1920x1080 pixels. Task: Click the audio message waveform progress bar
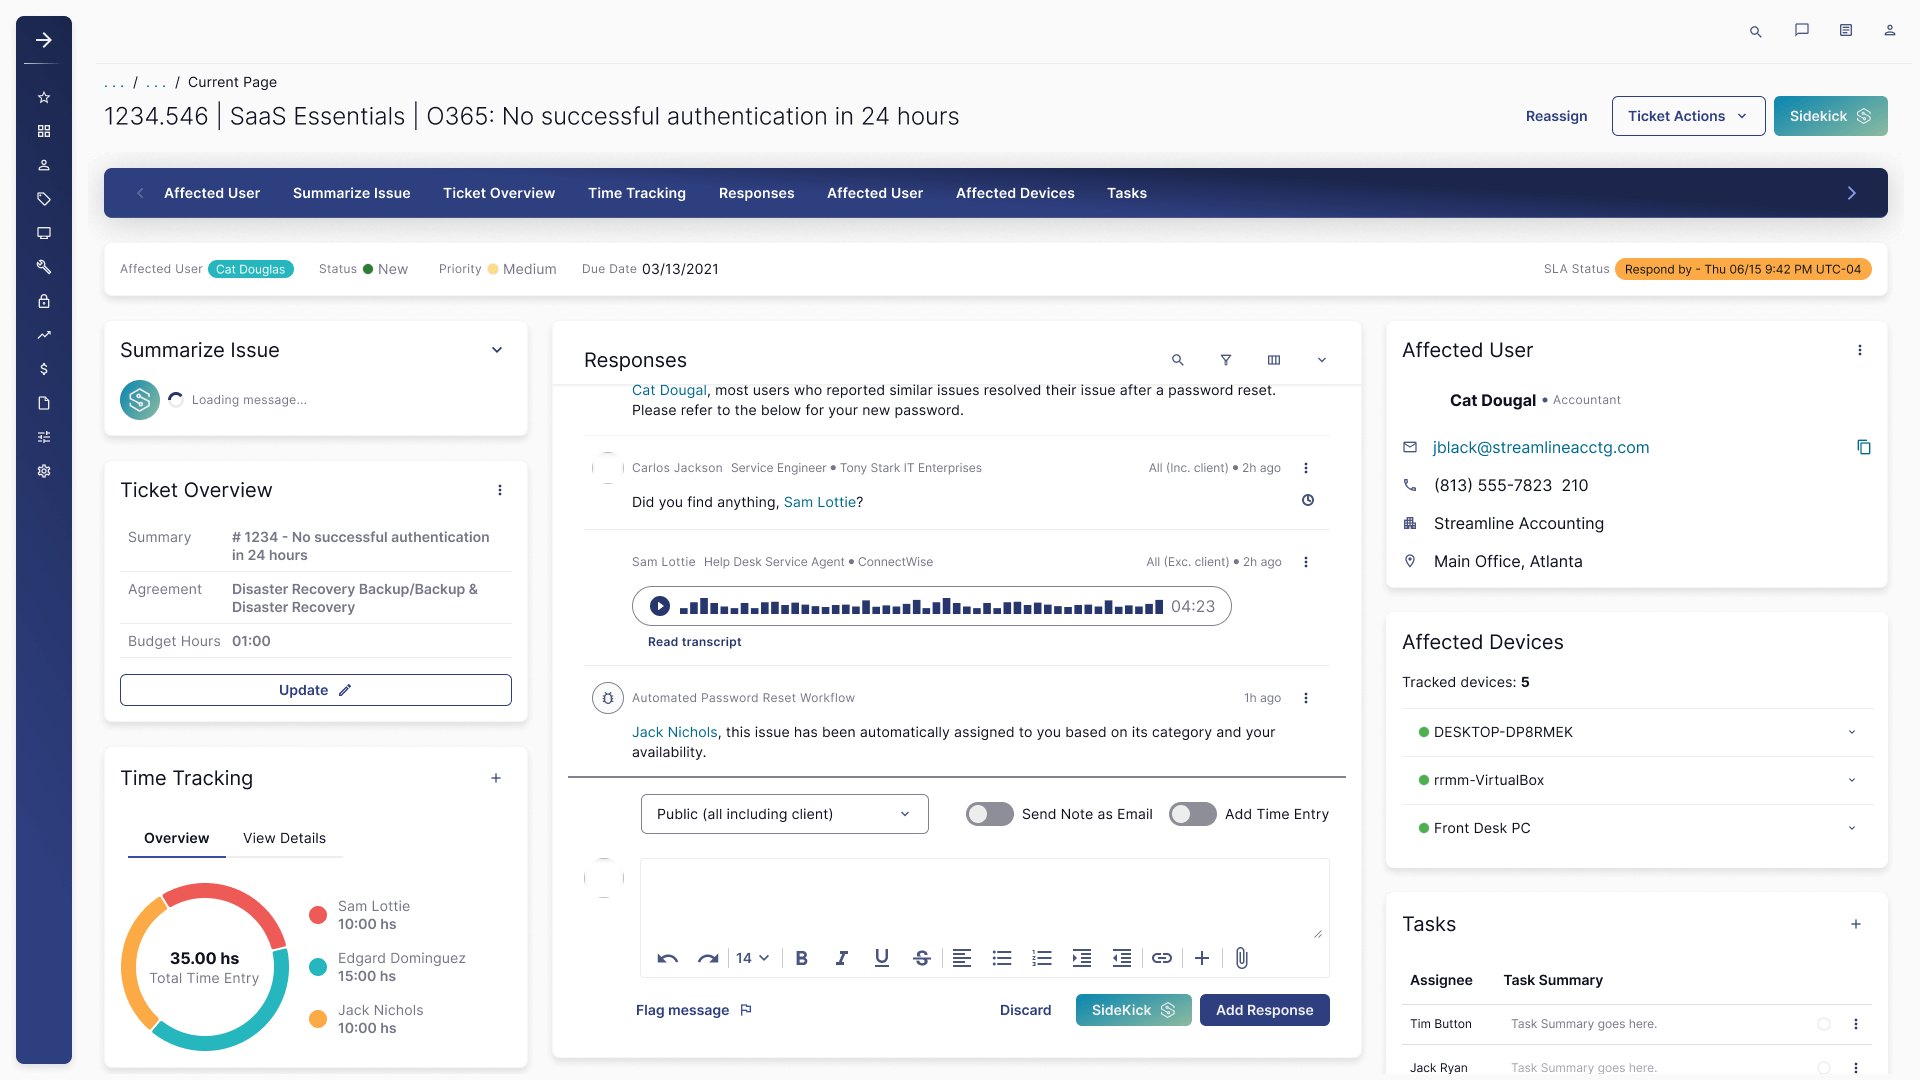click(x=920, y=606)
